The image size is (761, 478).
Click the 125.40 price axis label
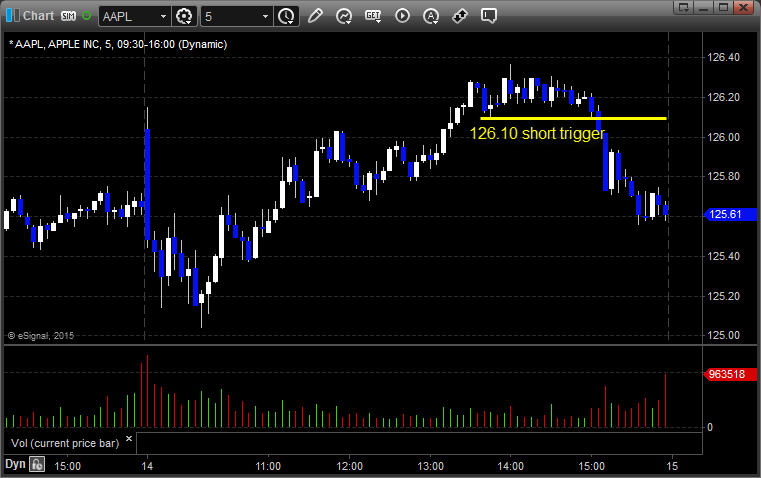point(724,256)
